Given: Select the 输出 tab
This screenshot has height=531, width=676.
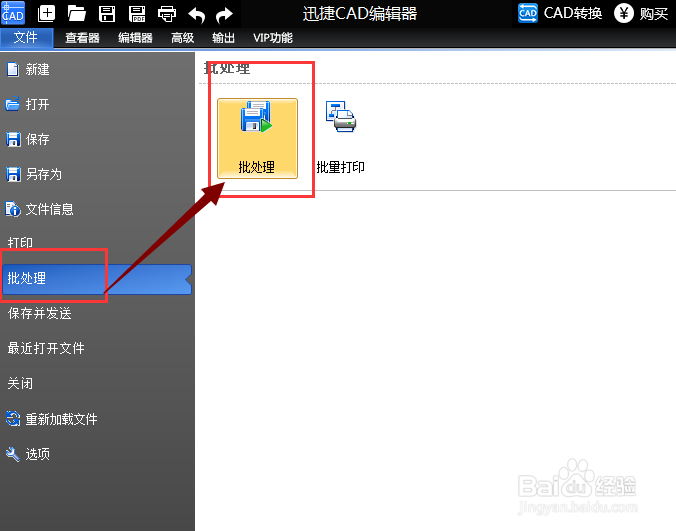Looking at the screenshot, I should (x=223, y=38).
